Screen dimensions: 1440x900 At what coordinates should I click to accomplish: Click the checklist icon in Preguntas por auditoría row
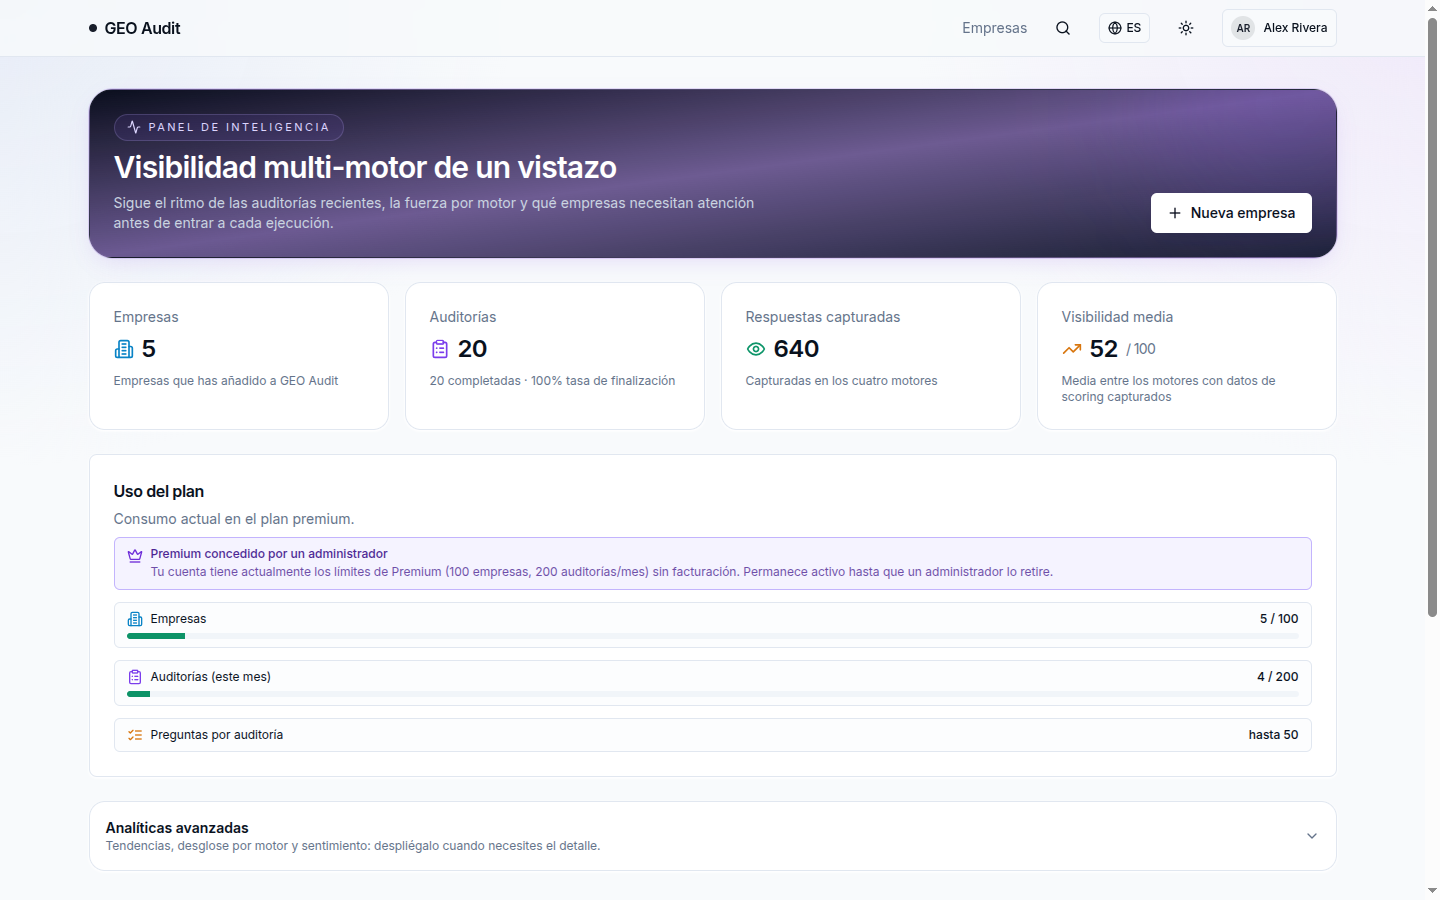pyautogui.click(x=135, y=735)
